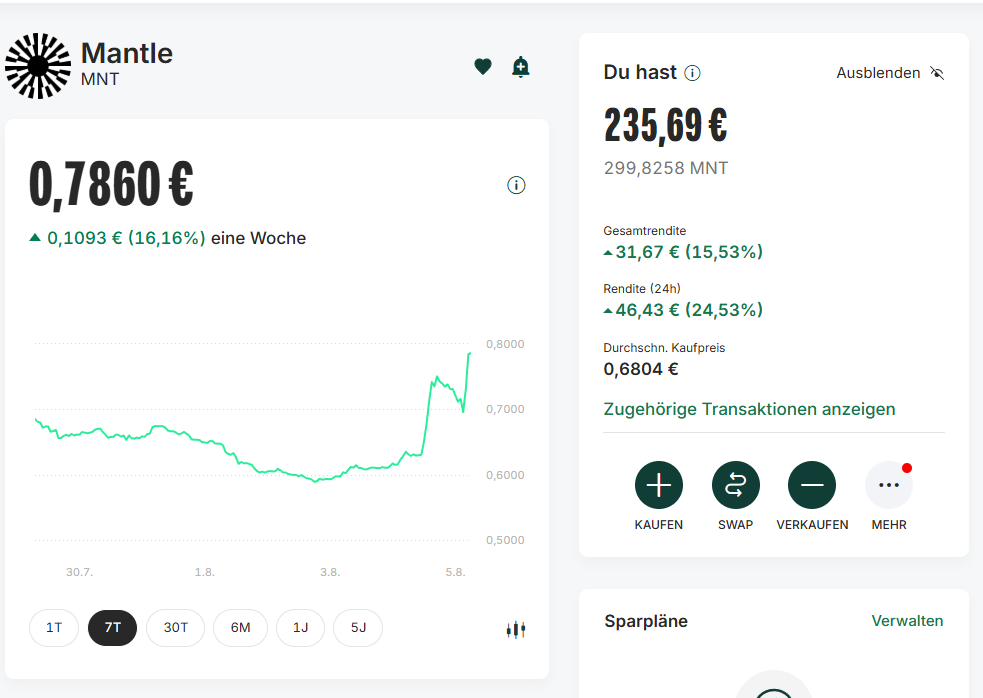Click the 3.8. date label
983x698 pixels.
pos(330,572)
